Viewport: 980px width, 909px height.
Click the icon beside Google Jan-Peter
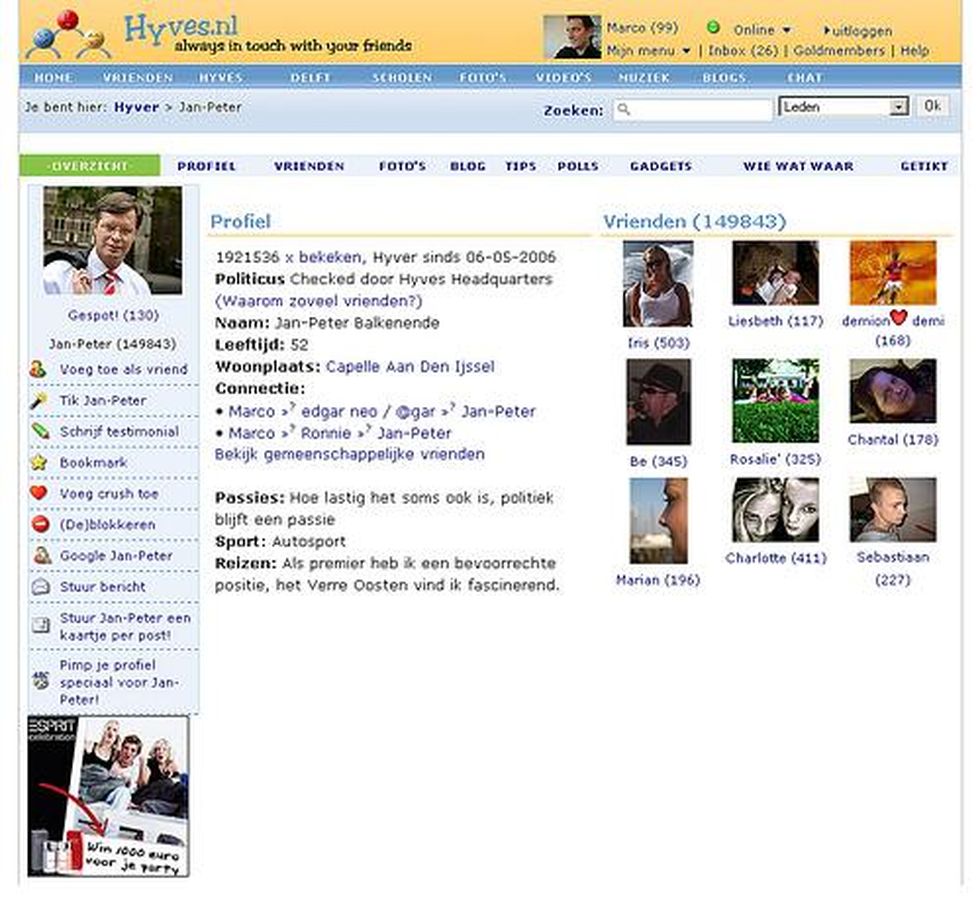click(x=42, y=555)
